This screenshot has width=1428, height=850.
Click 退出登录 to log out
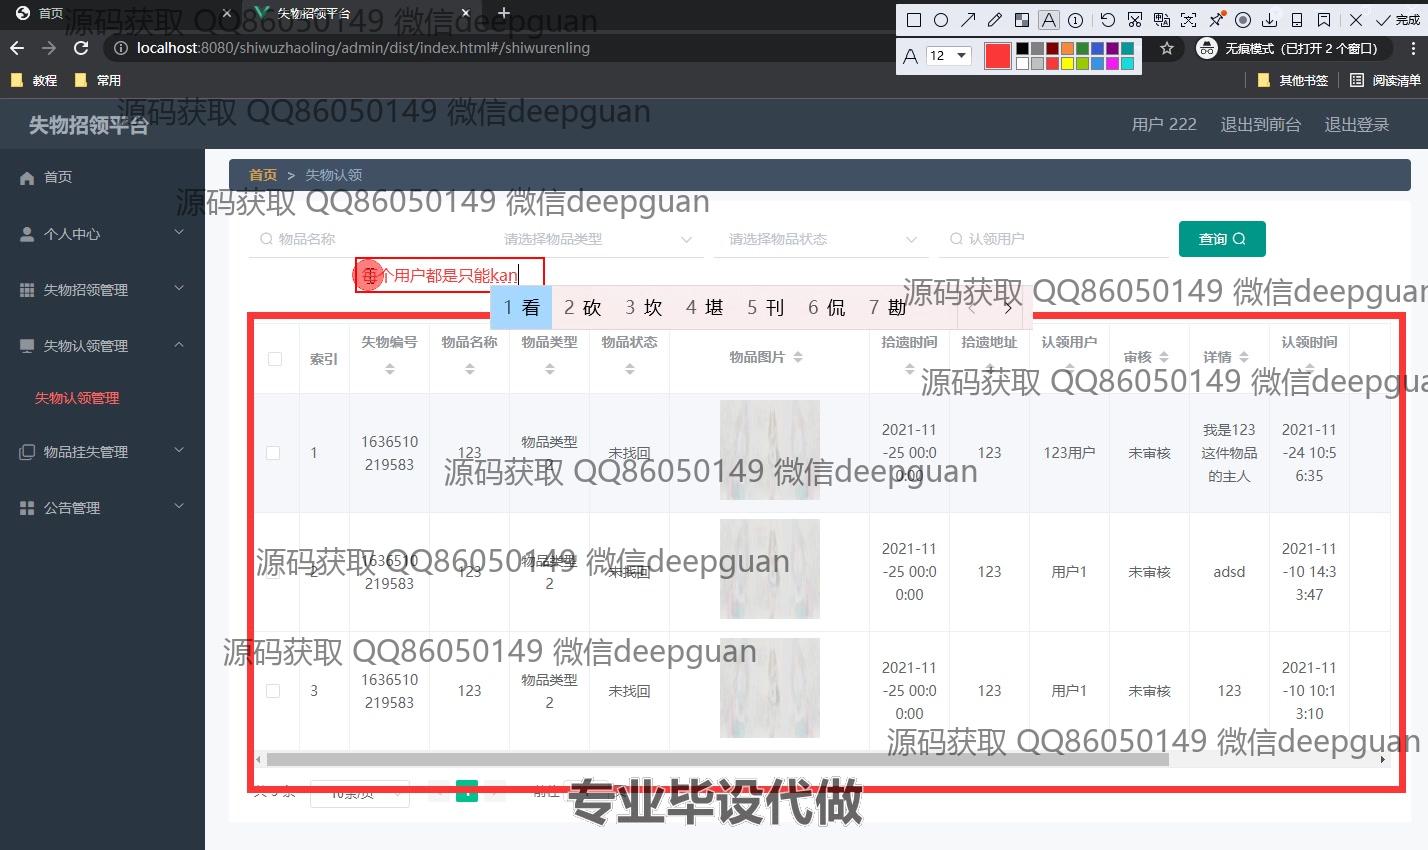tap(1357, 124)
